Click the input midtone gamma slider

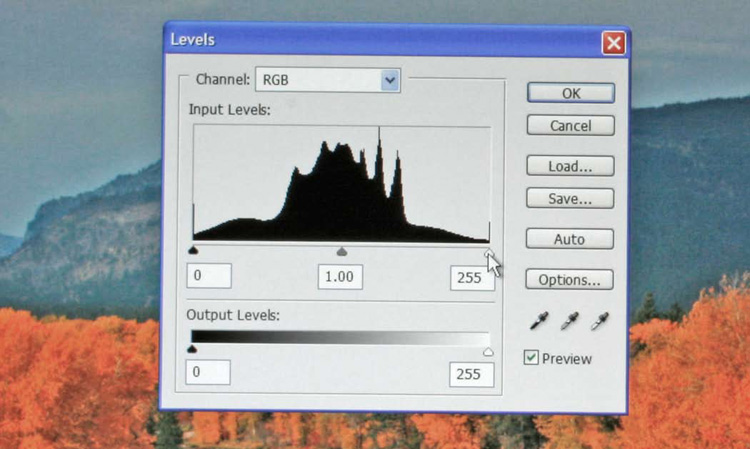point(342,252)
